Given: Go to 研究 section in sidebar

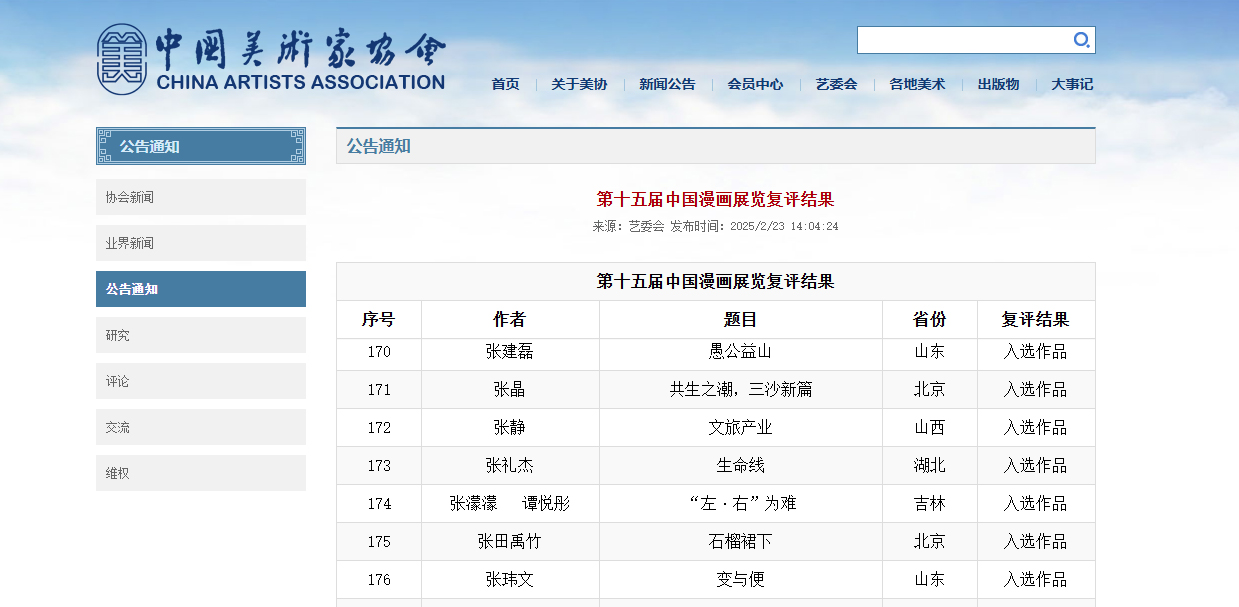Looking at the screenshot, I should click(x=200, y=335).
